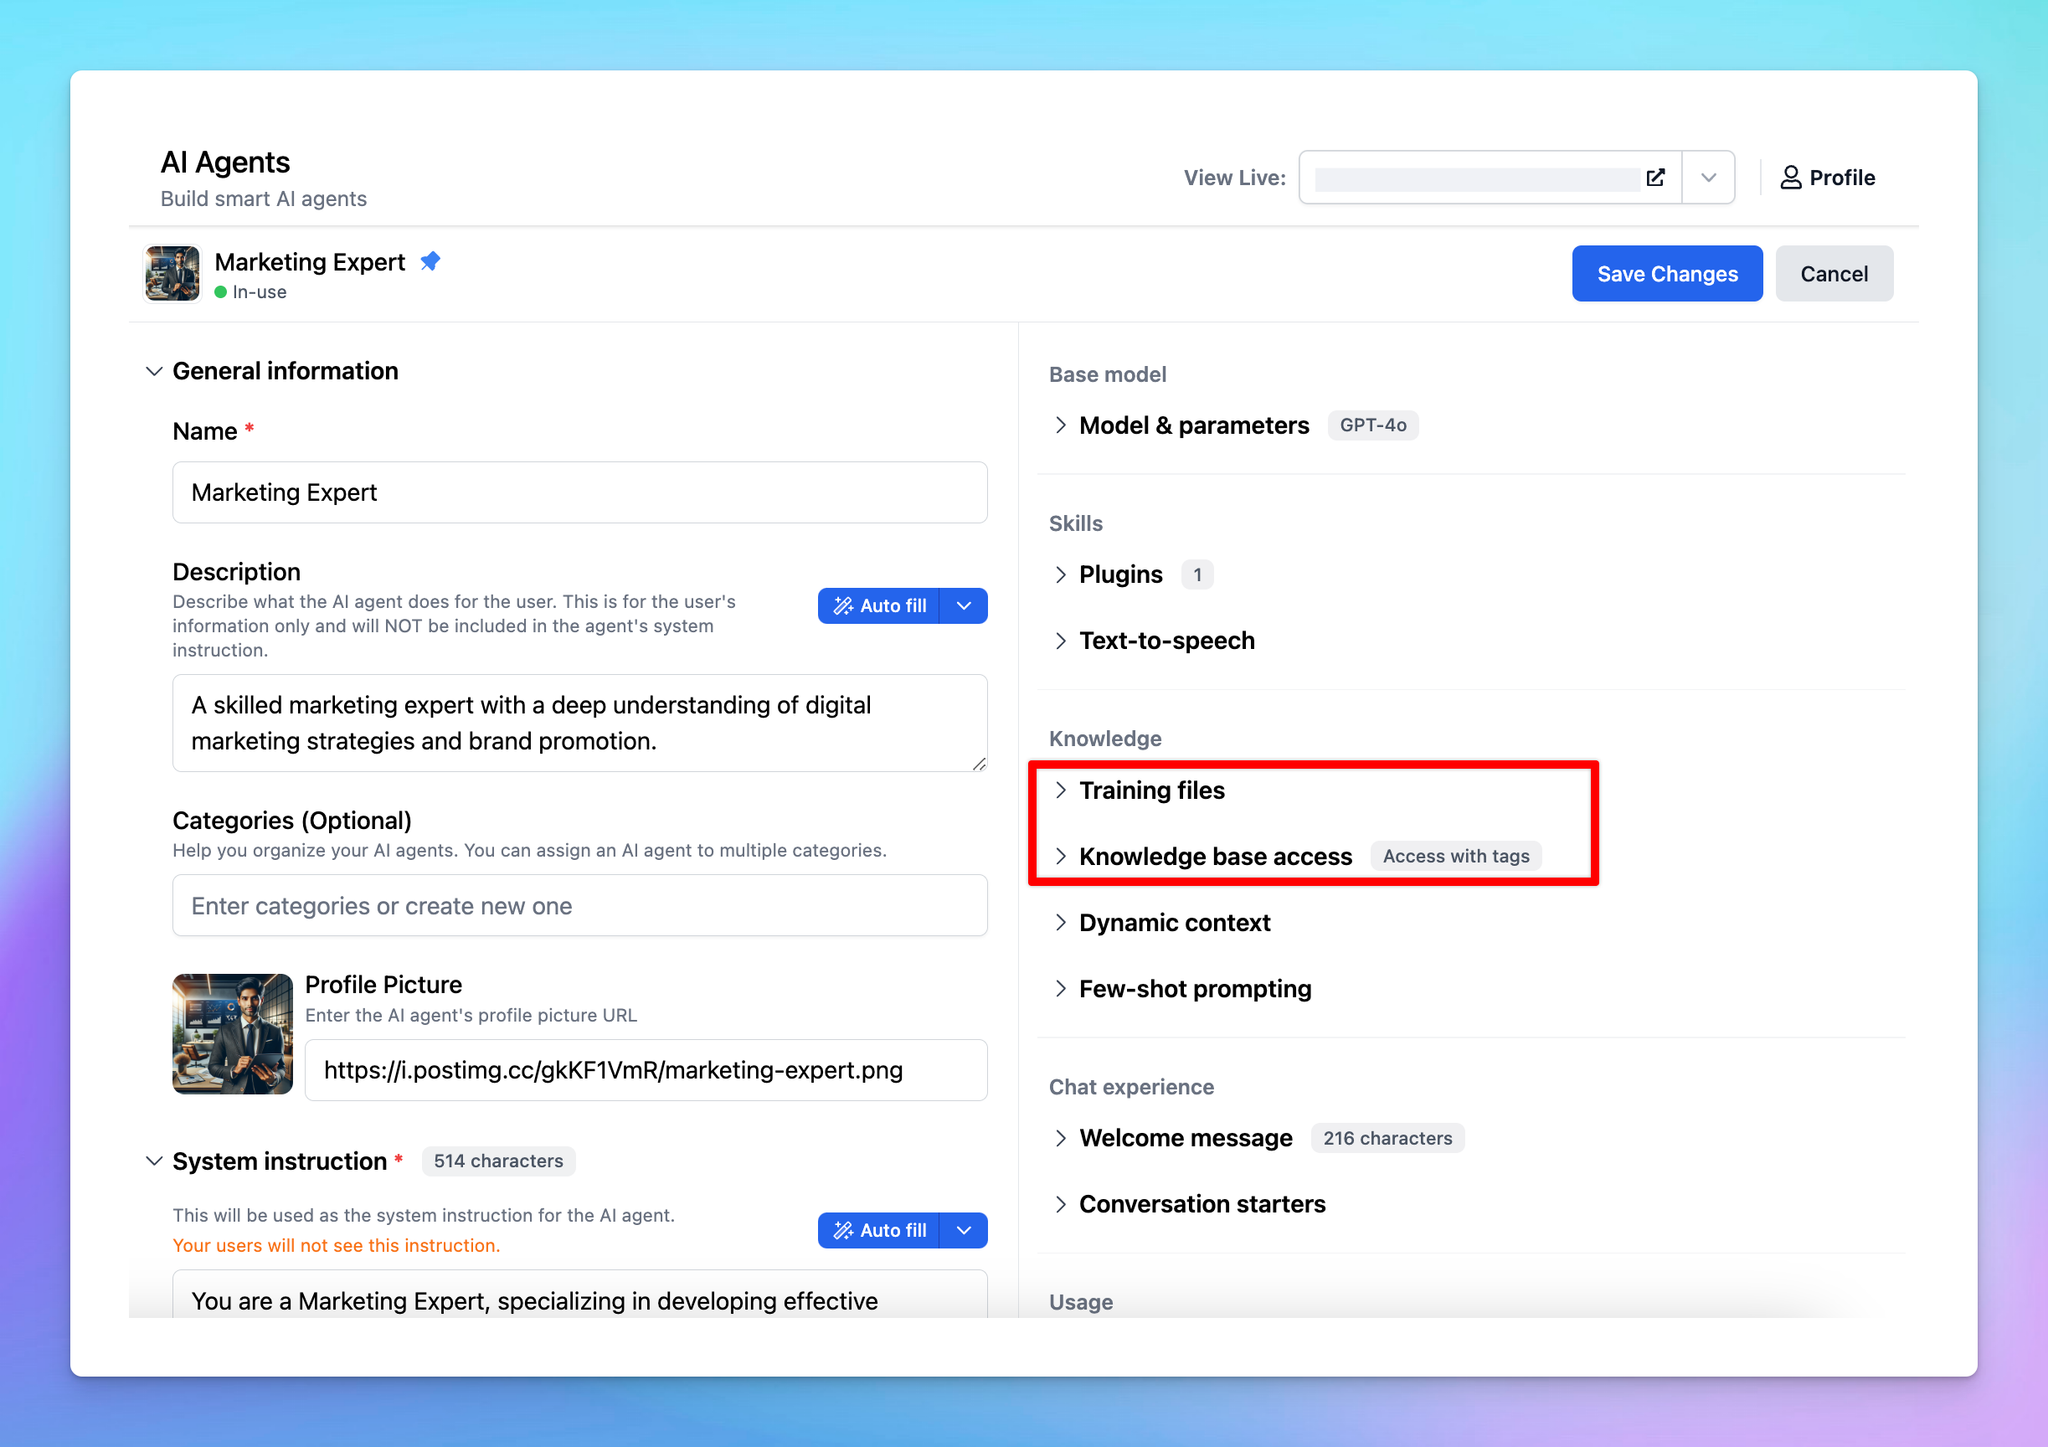Click the Profile user icon
Image resolution: width=2048 pixels, height=1447 pixels.
(x=1791, y=178)
